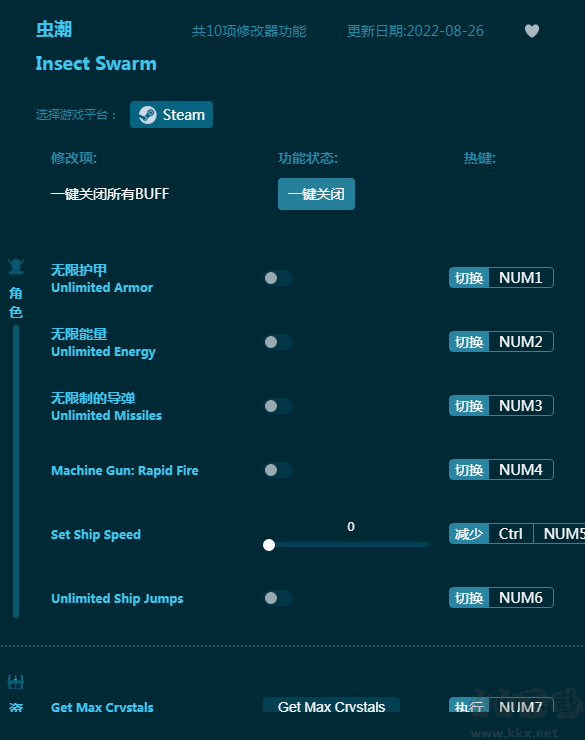Turn on Unlimited Missiles switch
The image size is (585, 740).
[278, 406]
